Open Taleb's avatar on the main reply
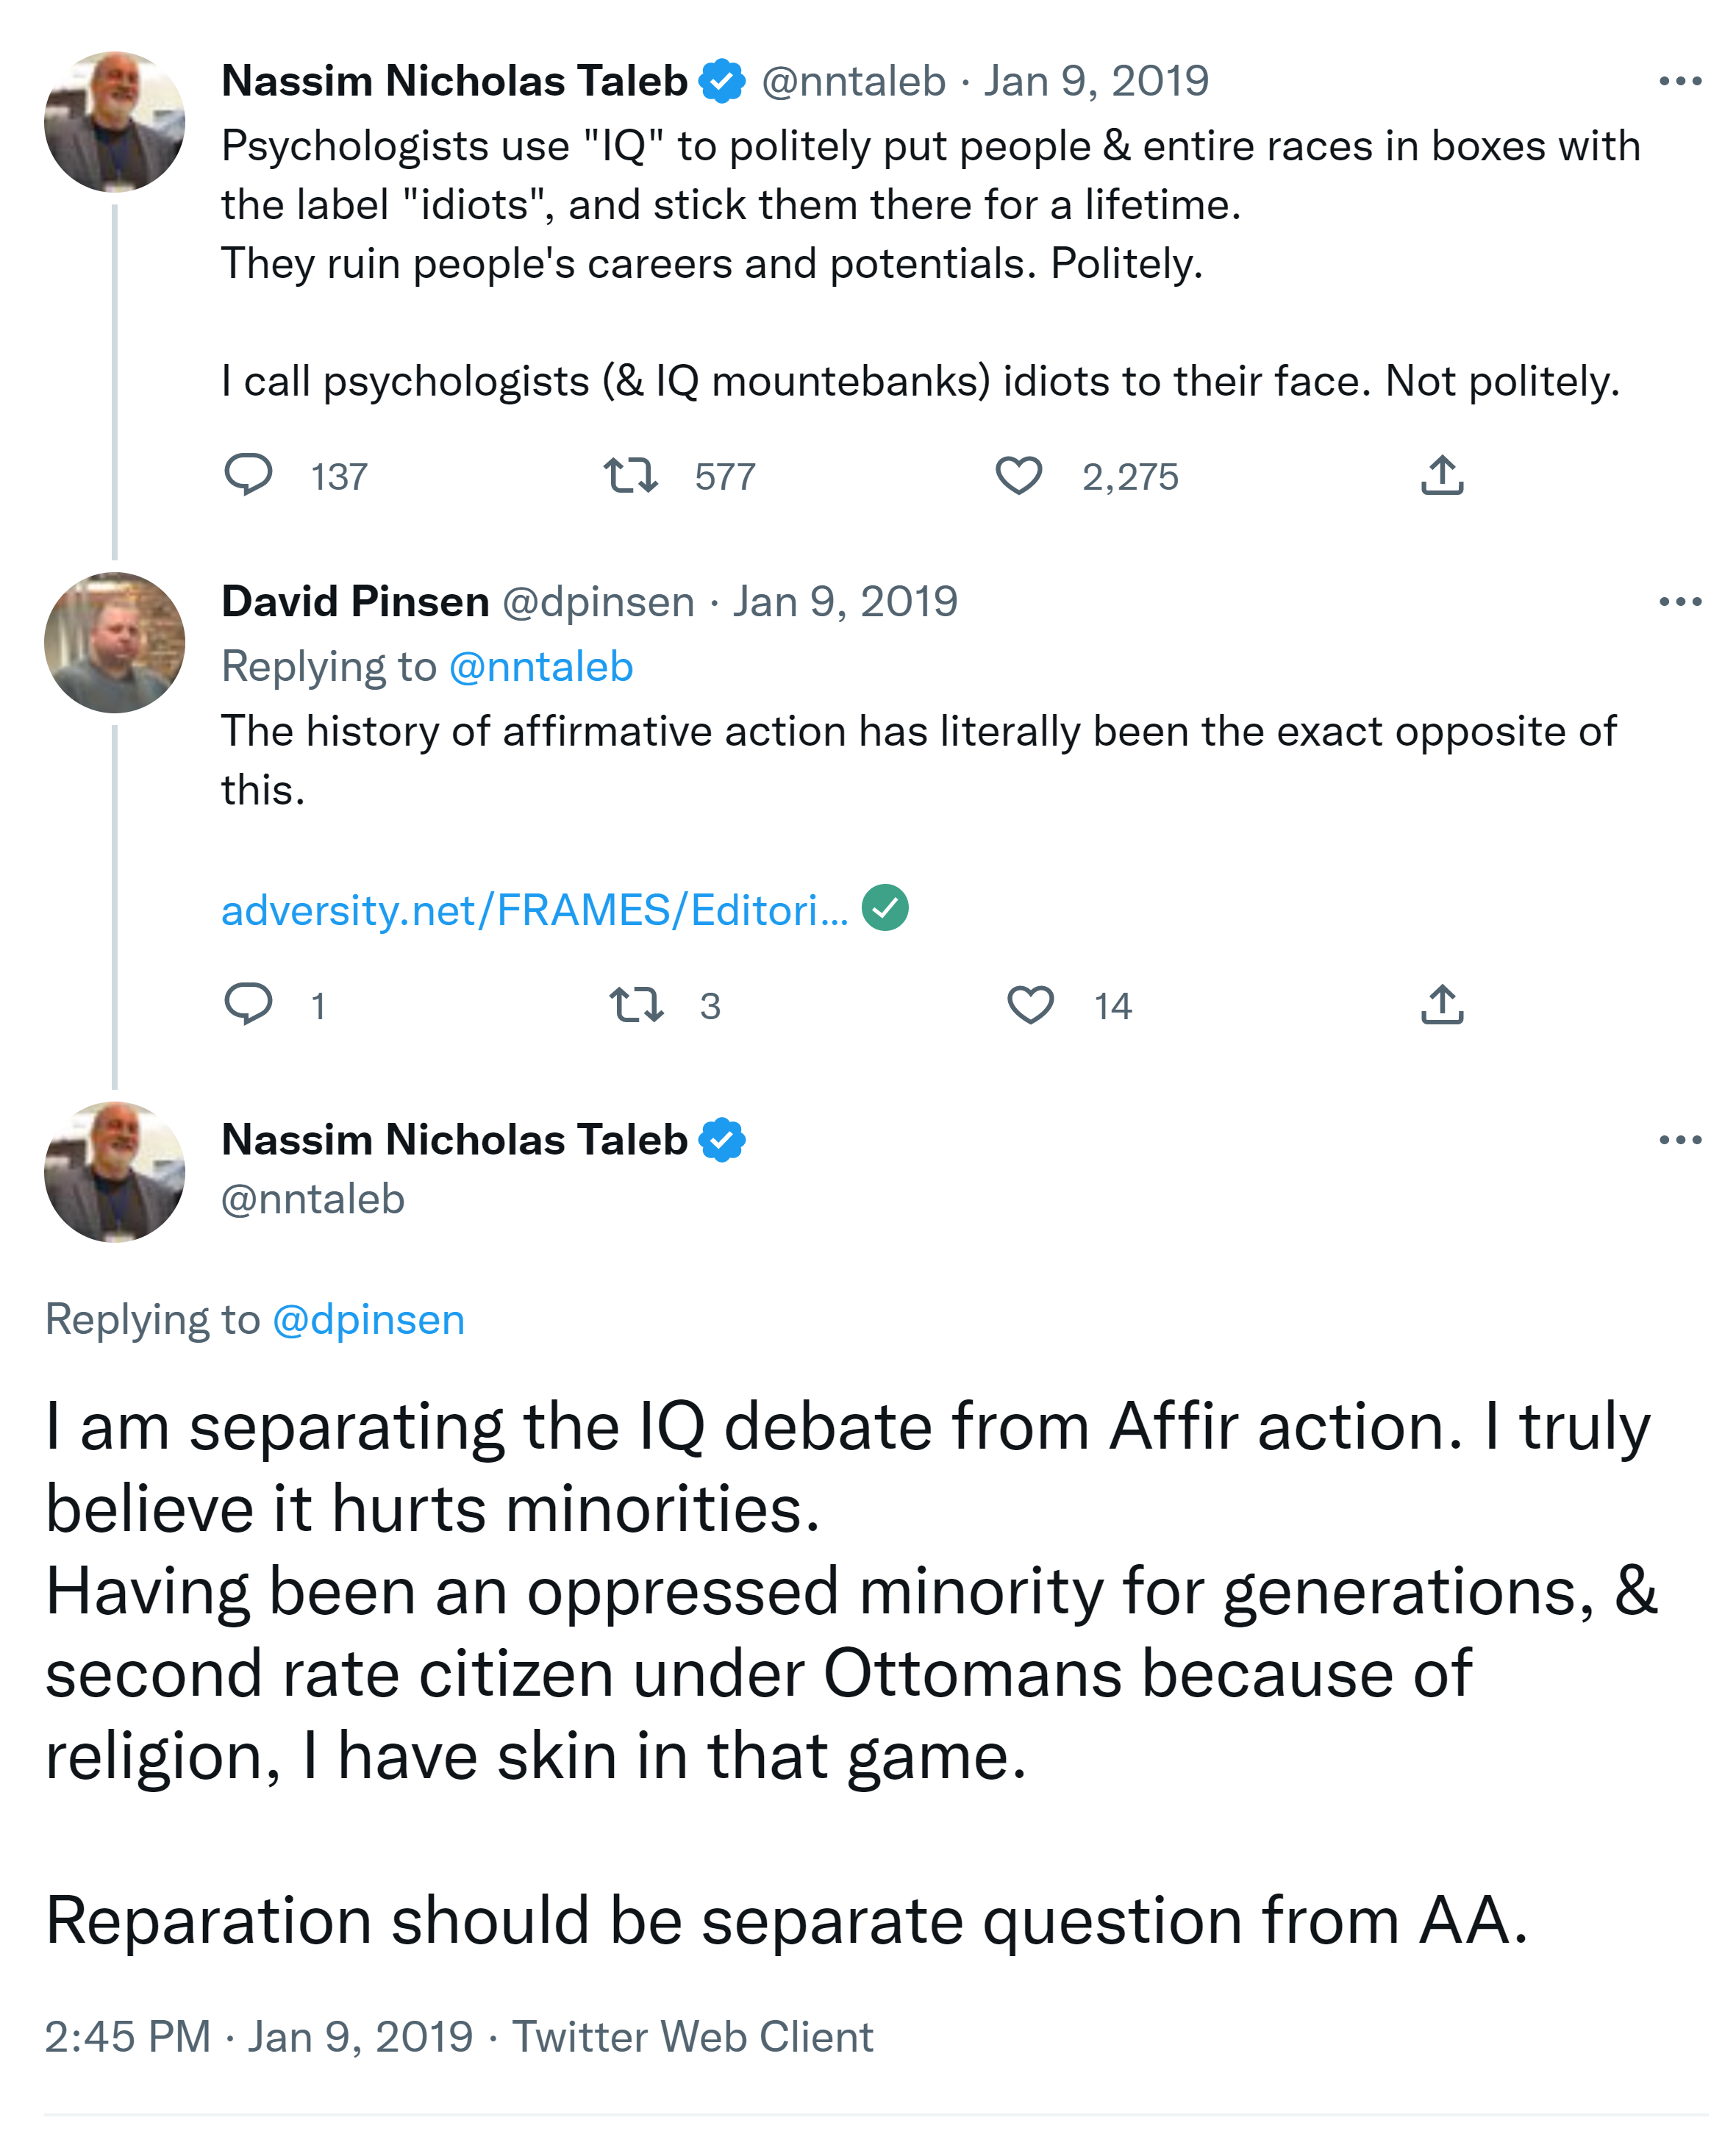 coord(114,1172)
